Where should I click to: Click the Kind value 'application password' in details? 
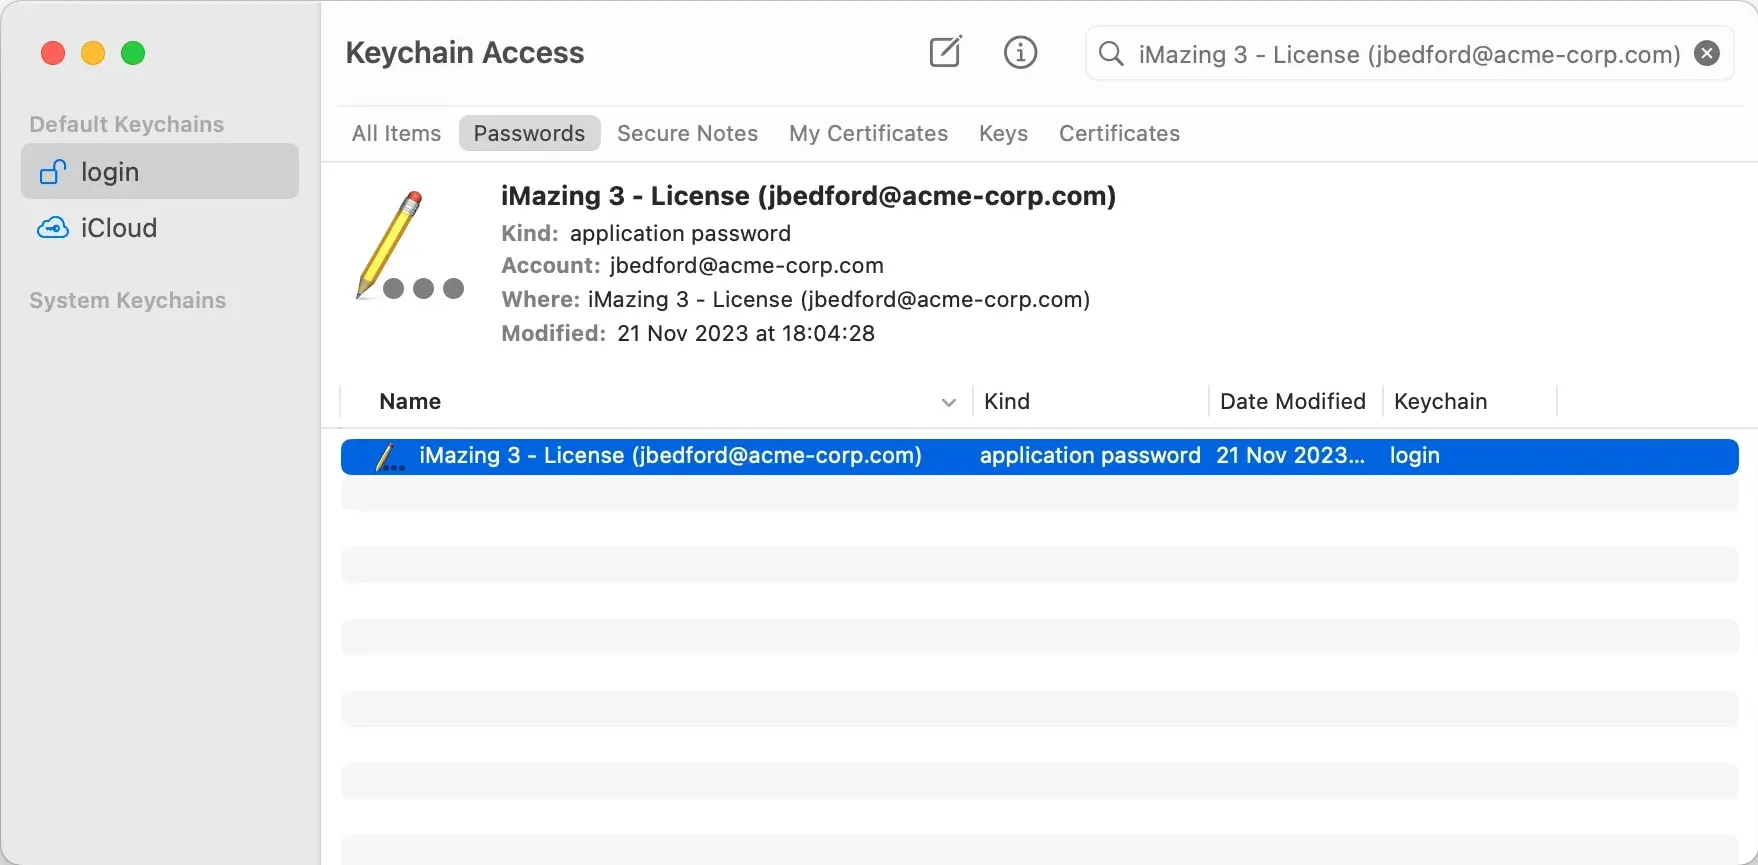680,234
